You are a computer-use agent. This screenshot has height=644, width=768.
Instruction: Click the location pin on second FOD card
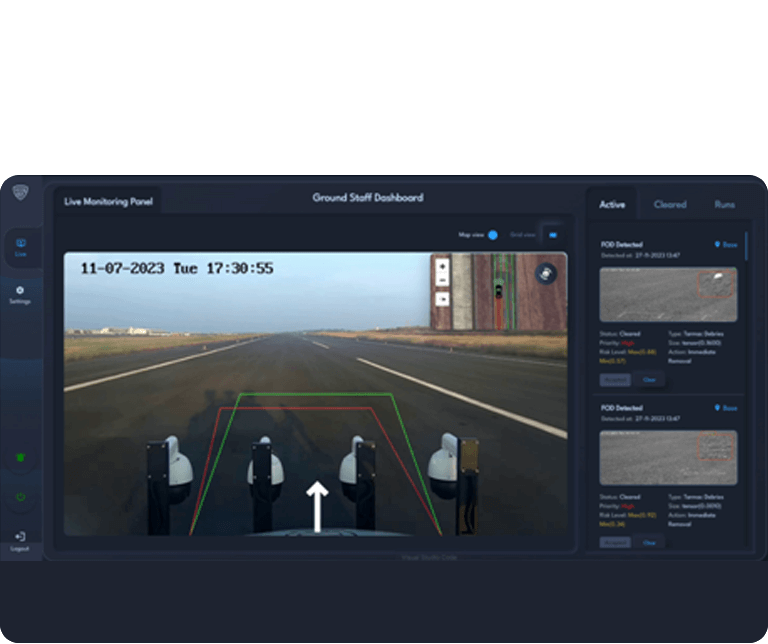(x=717, y=407)
